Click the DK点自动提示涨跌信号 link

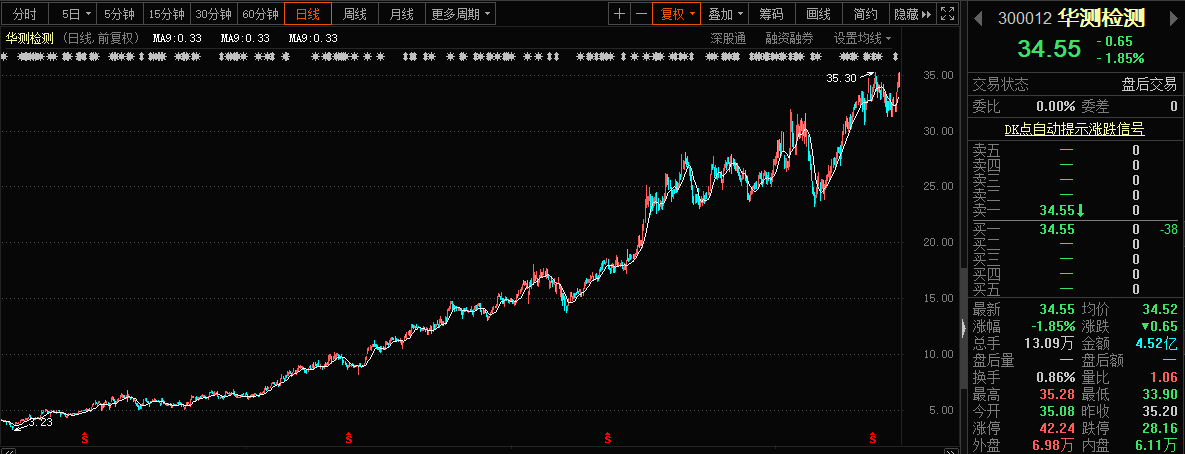click(x=1074, y=129)
